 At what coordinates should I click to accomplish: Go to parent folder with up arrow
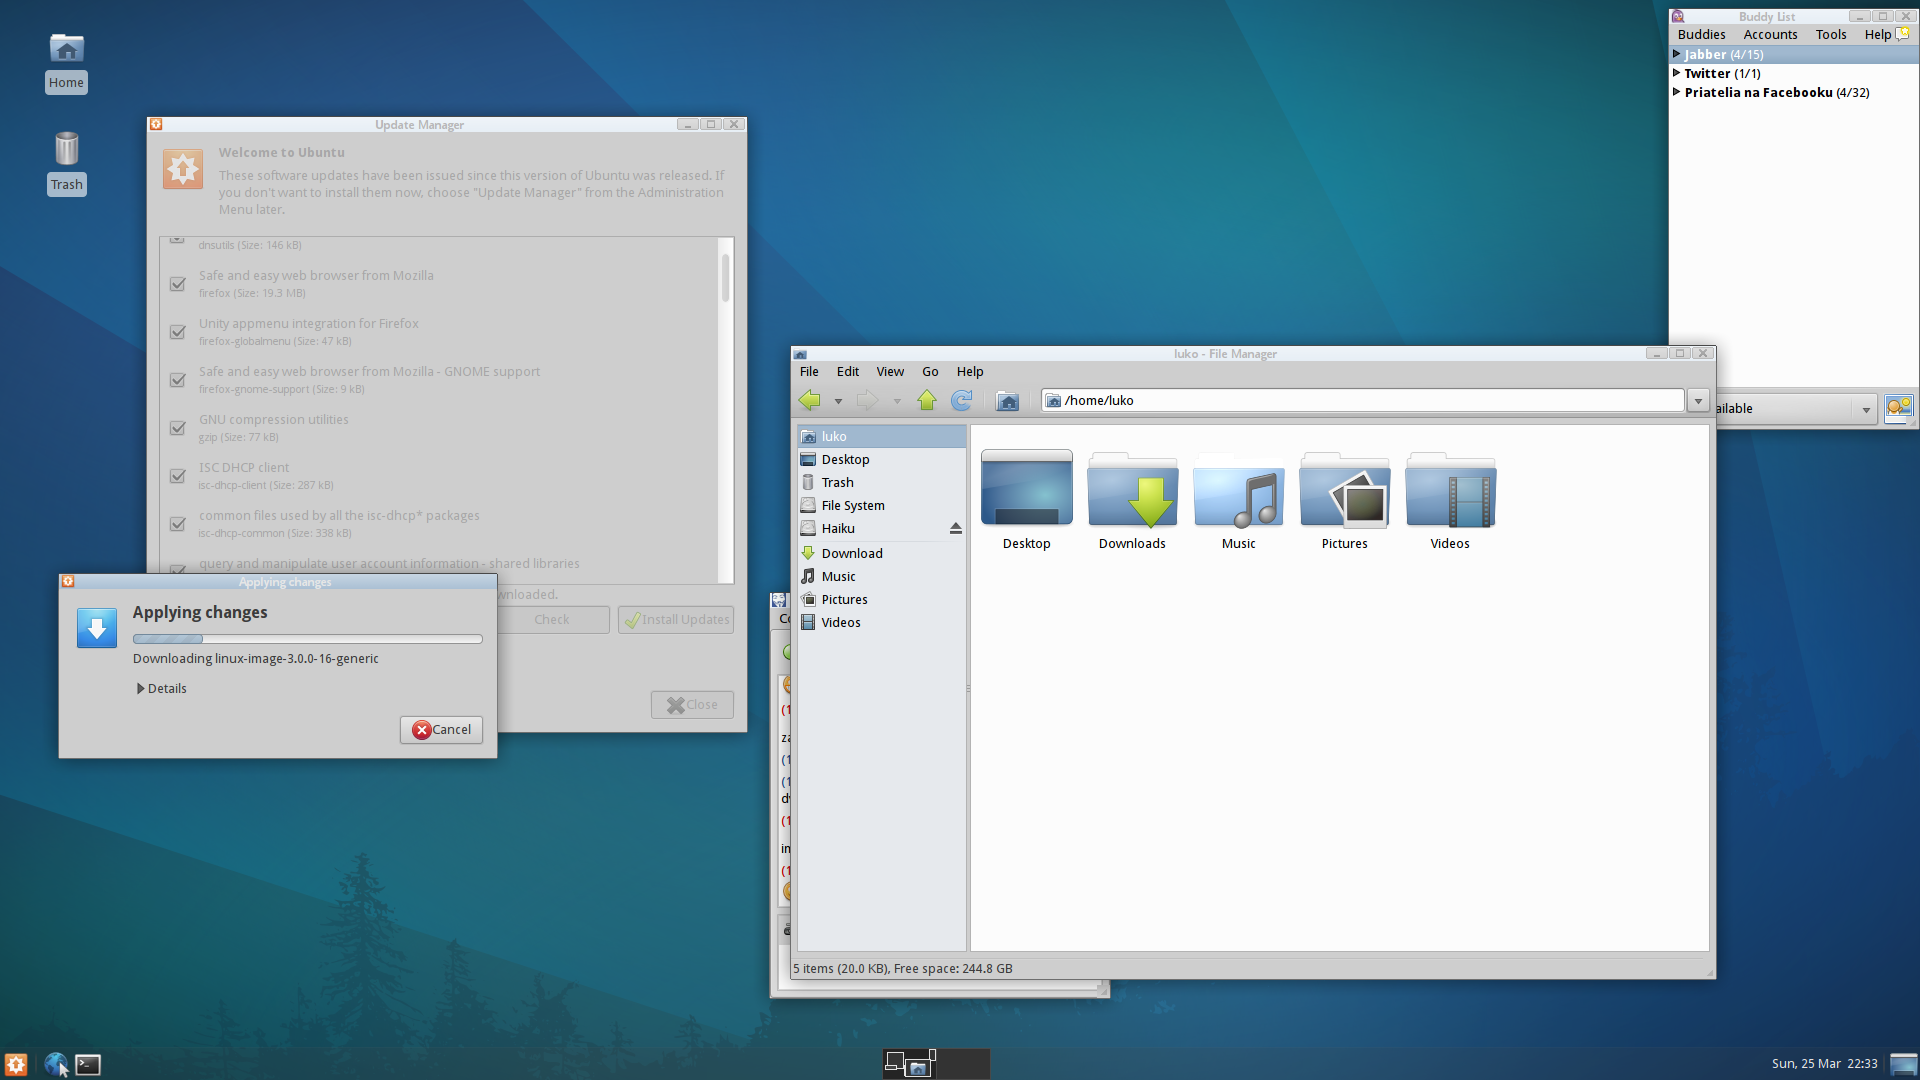(x=927, y=400)
